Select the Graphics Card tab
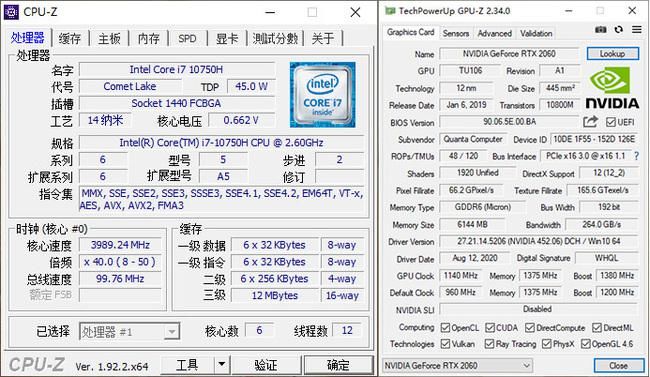Screen dimensions: 650x377 [410, 32]
